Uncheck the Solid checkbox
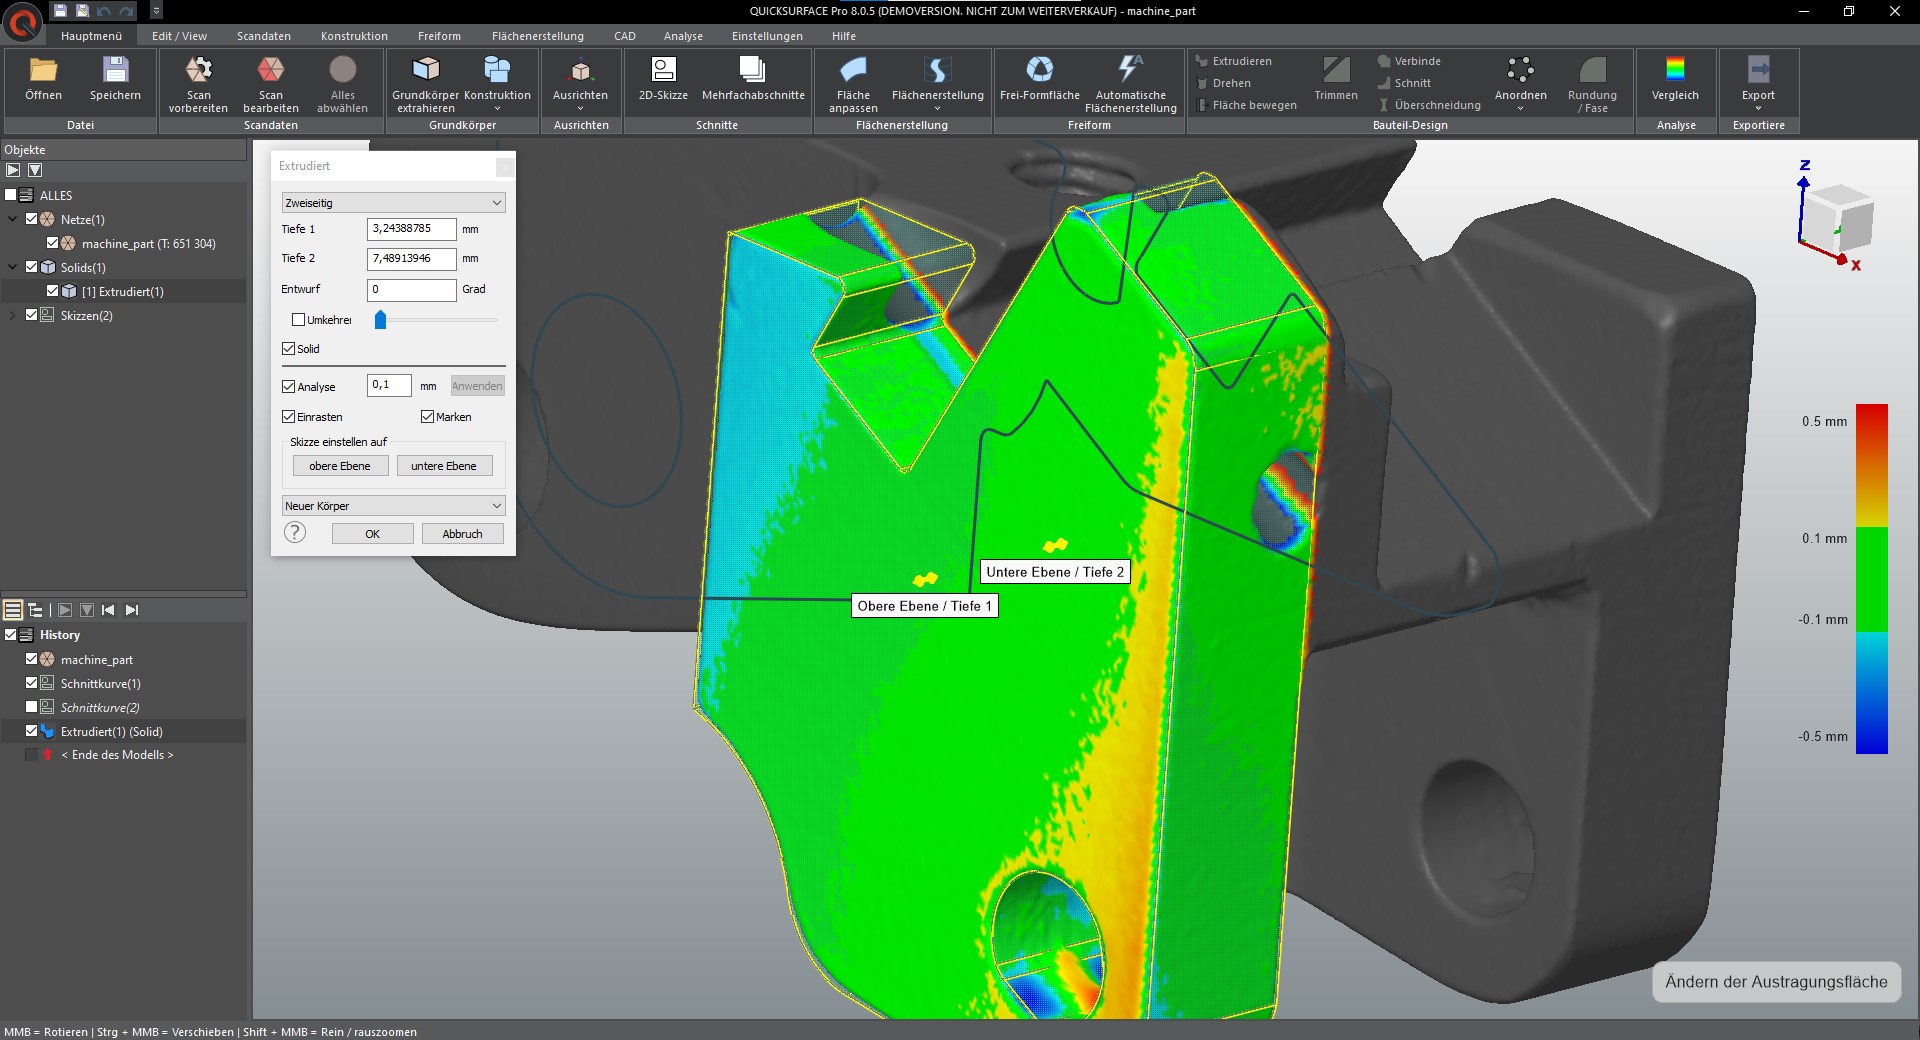 tap(289, 349)
